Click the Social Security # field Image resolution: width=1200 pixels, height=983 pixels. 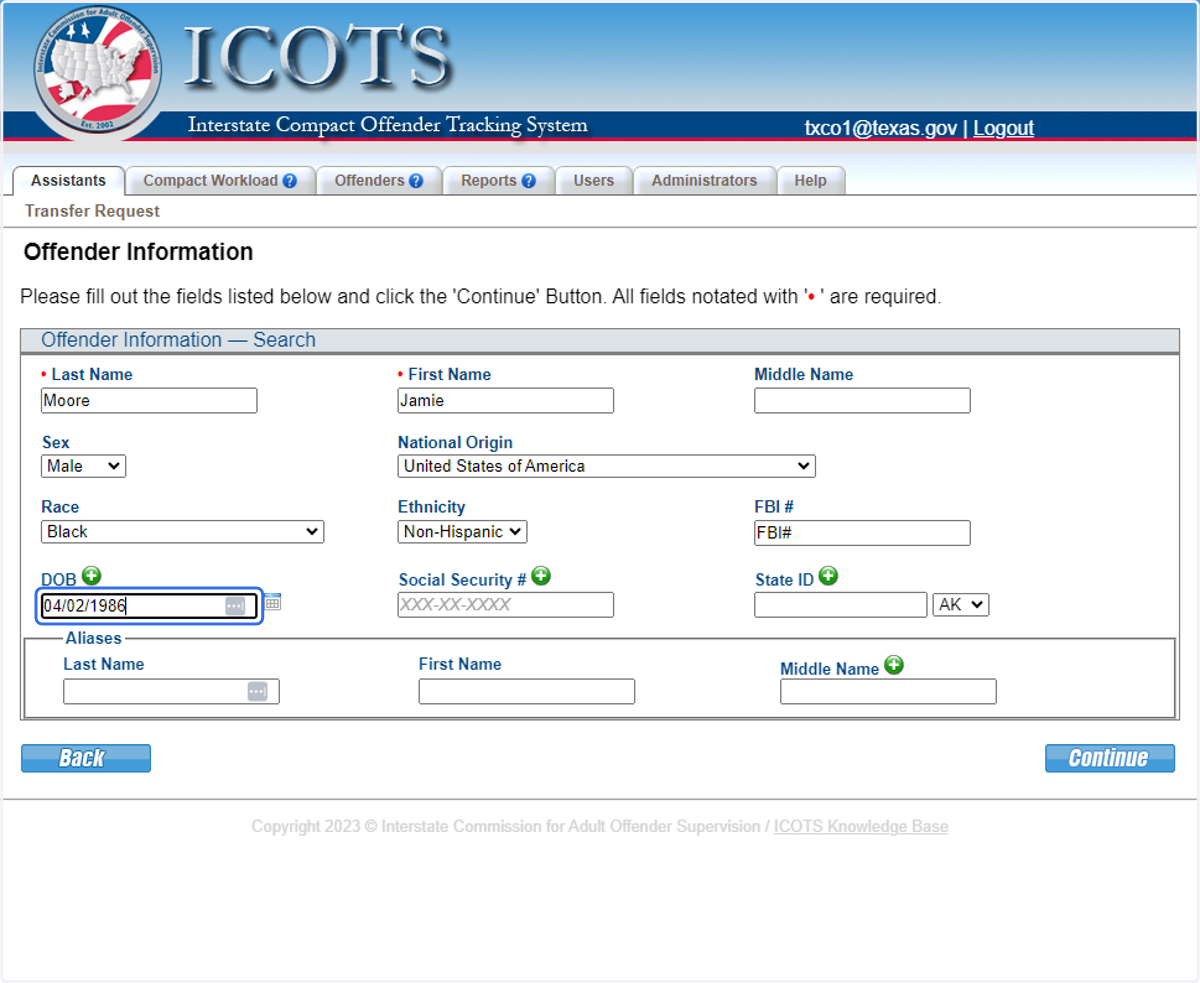click(506, 605)
